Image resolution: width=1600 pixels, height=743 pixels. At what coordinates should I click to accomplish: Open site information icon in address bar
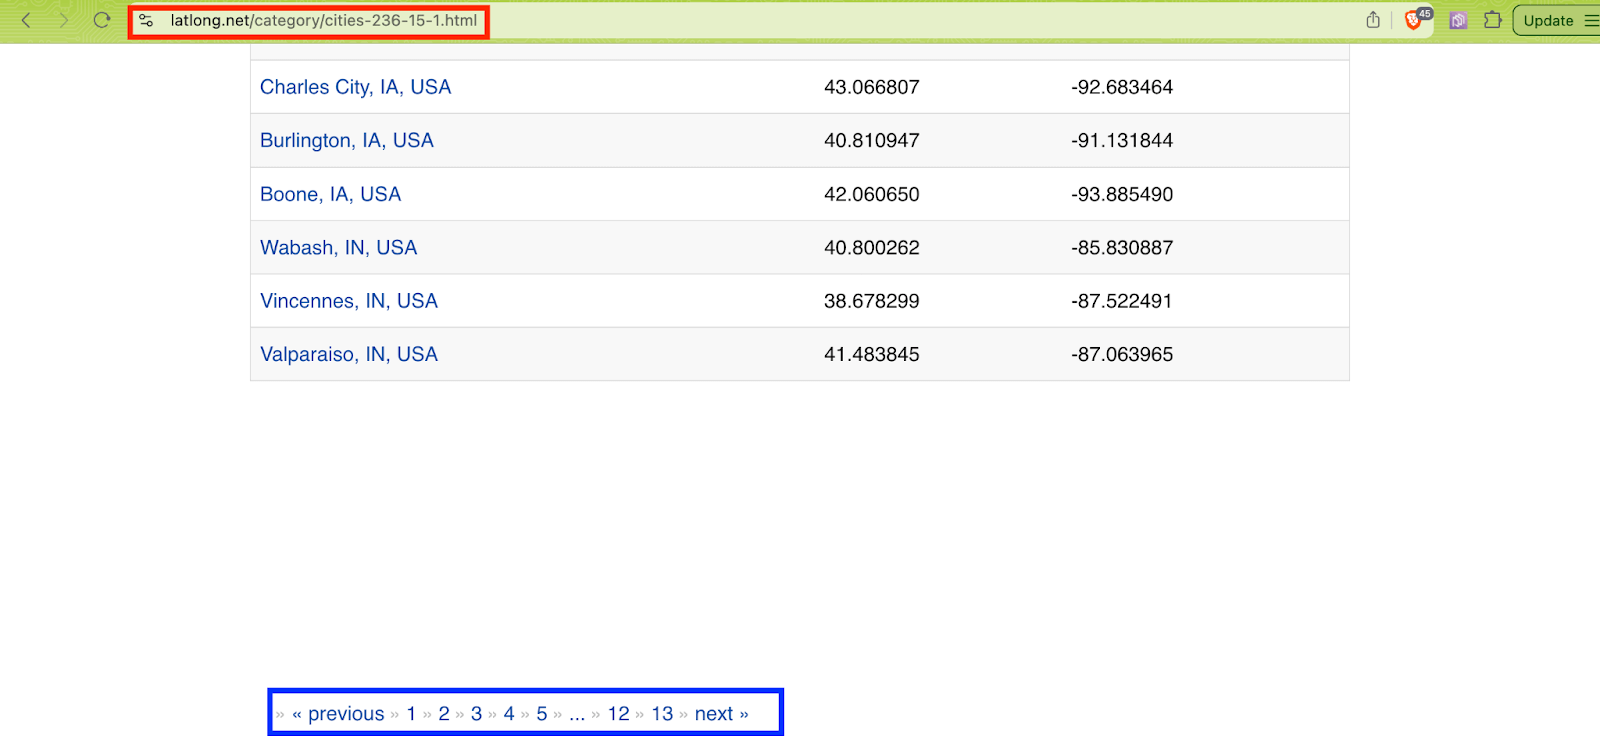pyautogui.click(x=146, y=20)
